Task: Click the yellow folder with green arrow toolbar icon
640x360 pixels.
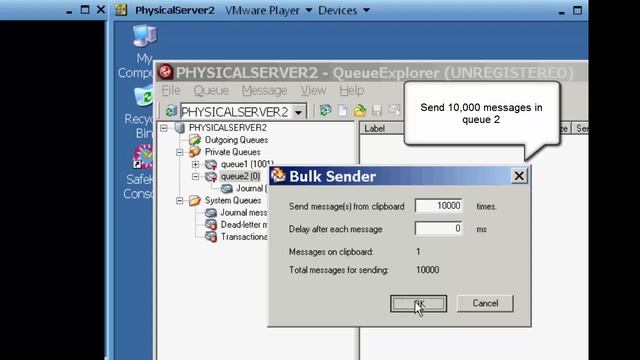Action: coord(360,111)
